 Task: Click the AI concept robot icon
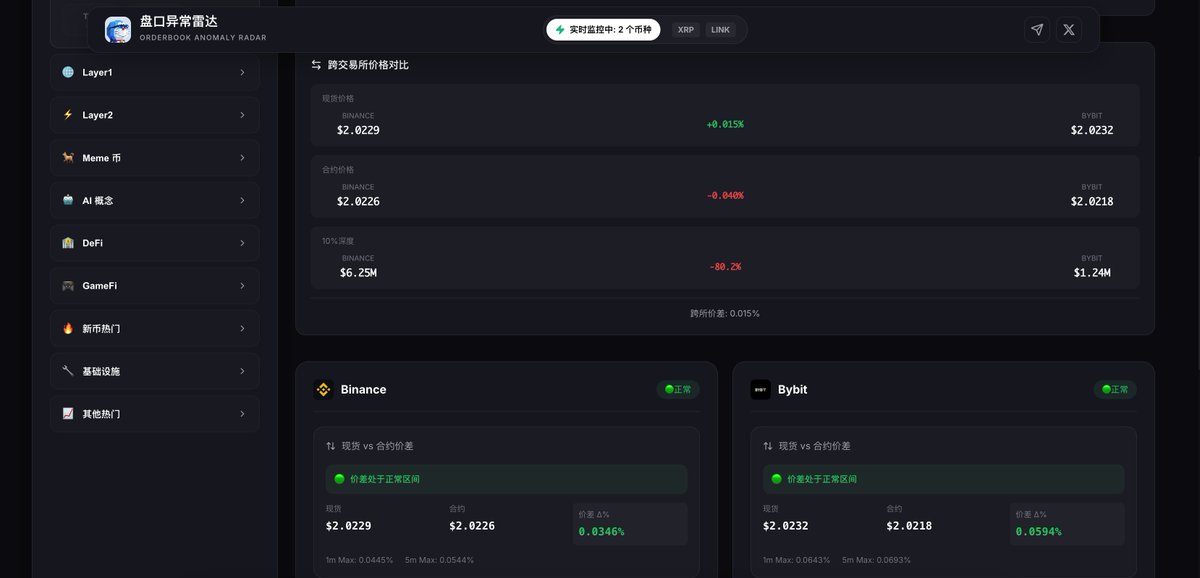pyautogui.click(x=68, y=200)
